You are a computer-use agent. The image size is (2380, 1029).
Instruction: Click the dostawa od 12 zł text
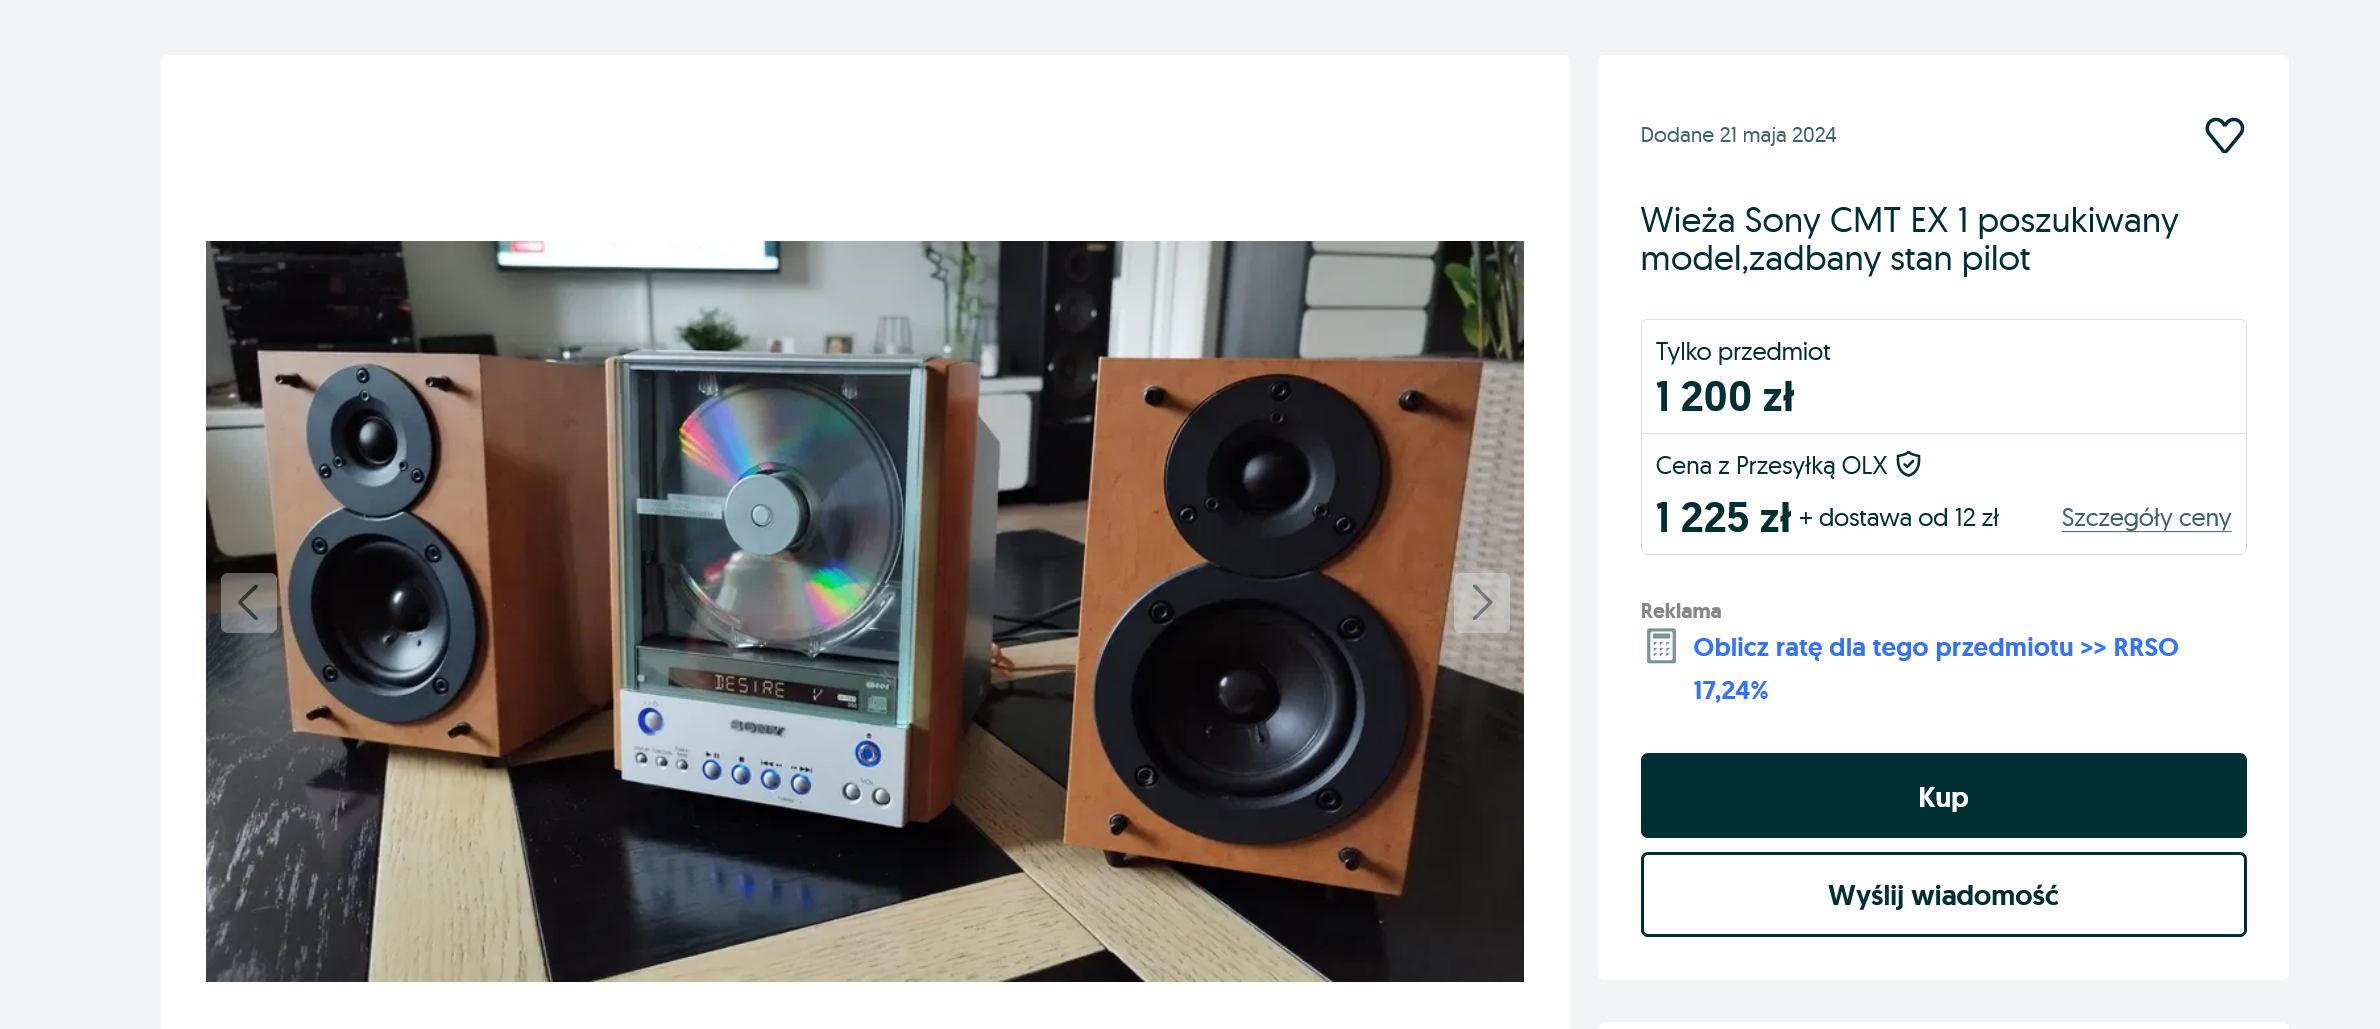pos(1908,518)
